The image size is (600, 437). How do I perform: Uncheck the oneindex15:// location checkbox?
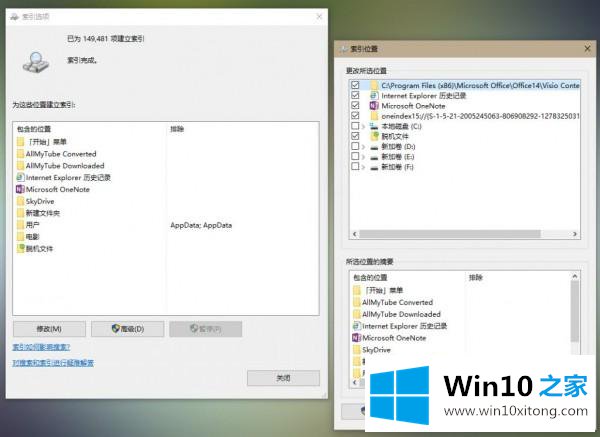pos(355,115)
